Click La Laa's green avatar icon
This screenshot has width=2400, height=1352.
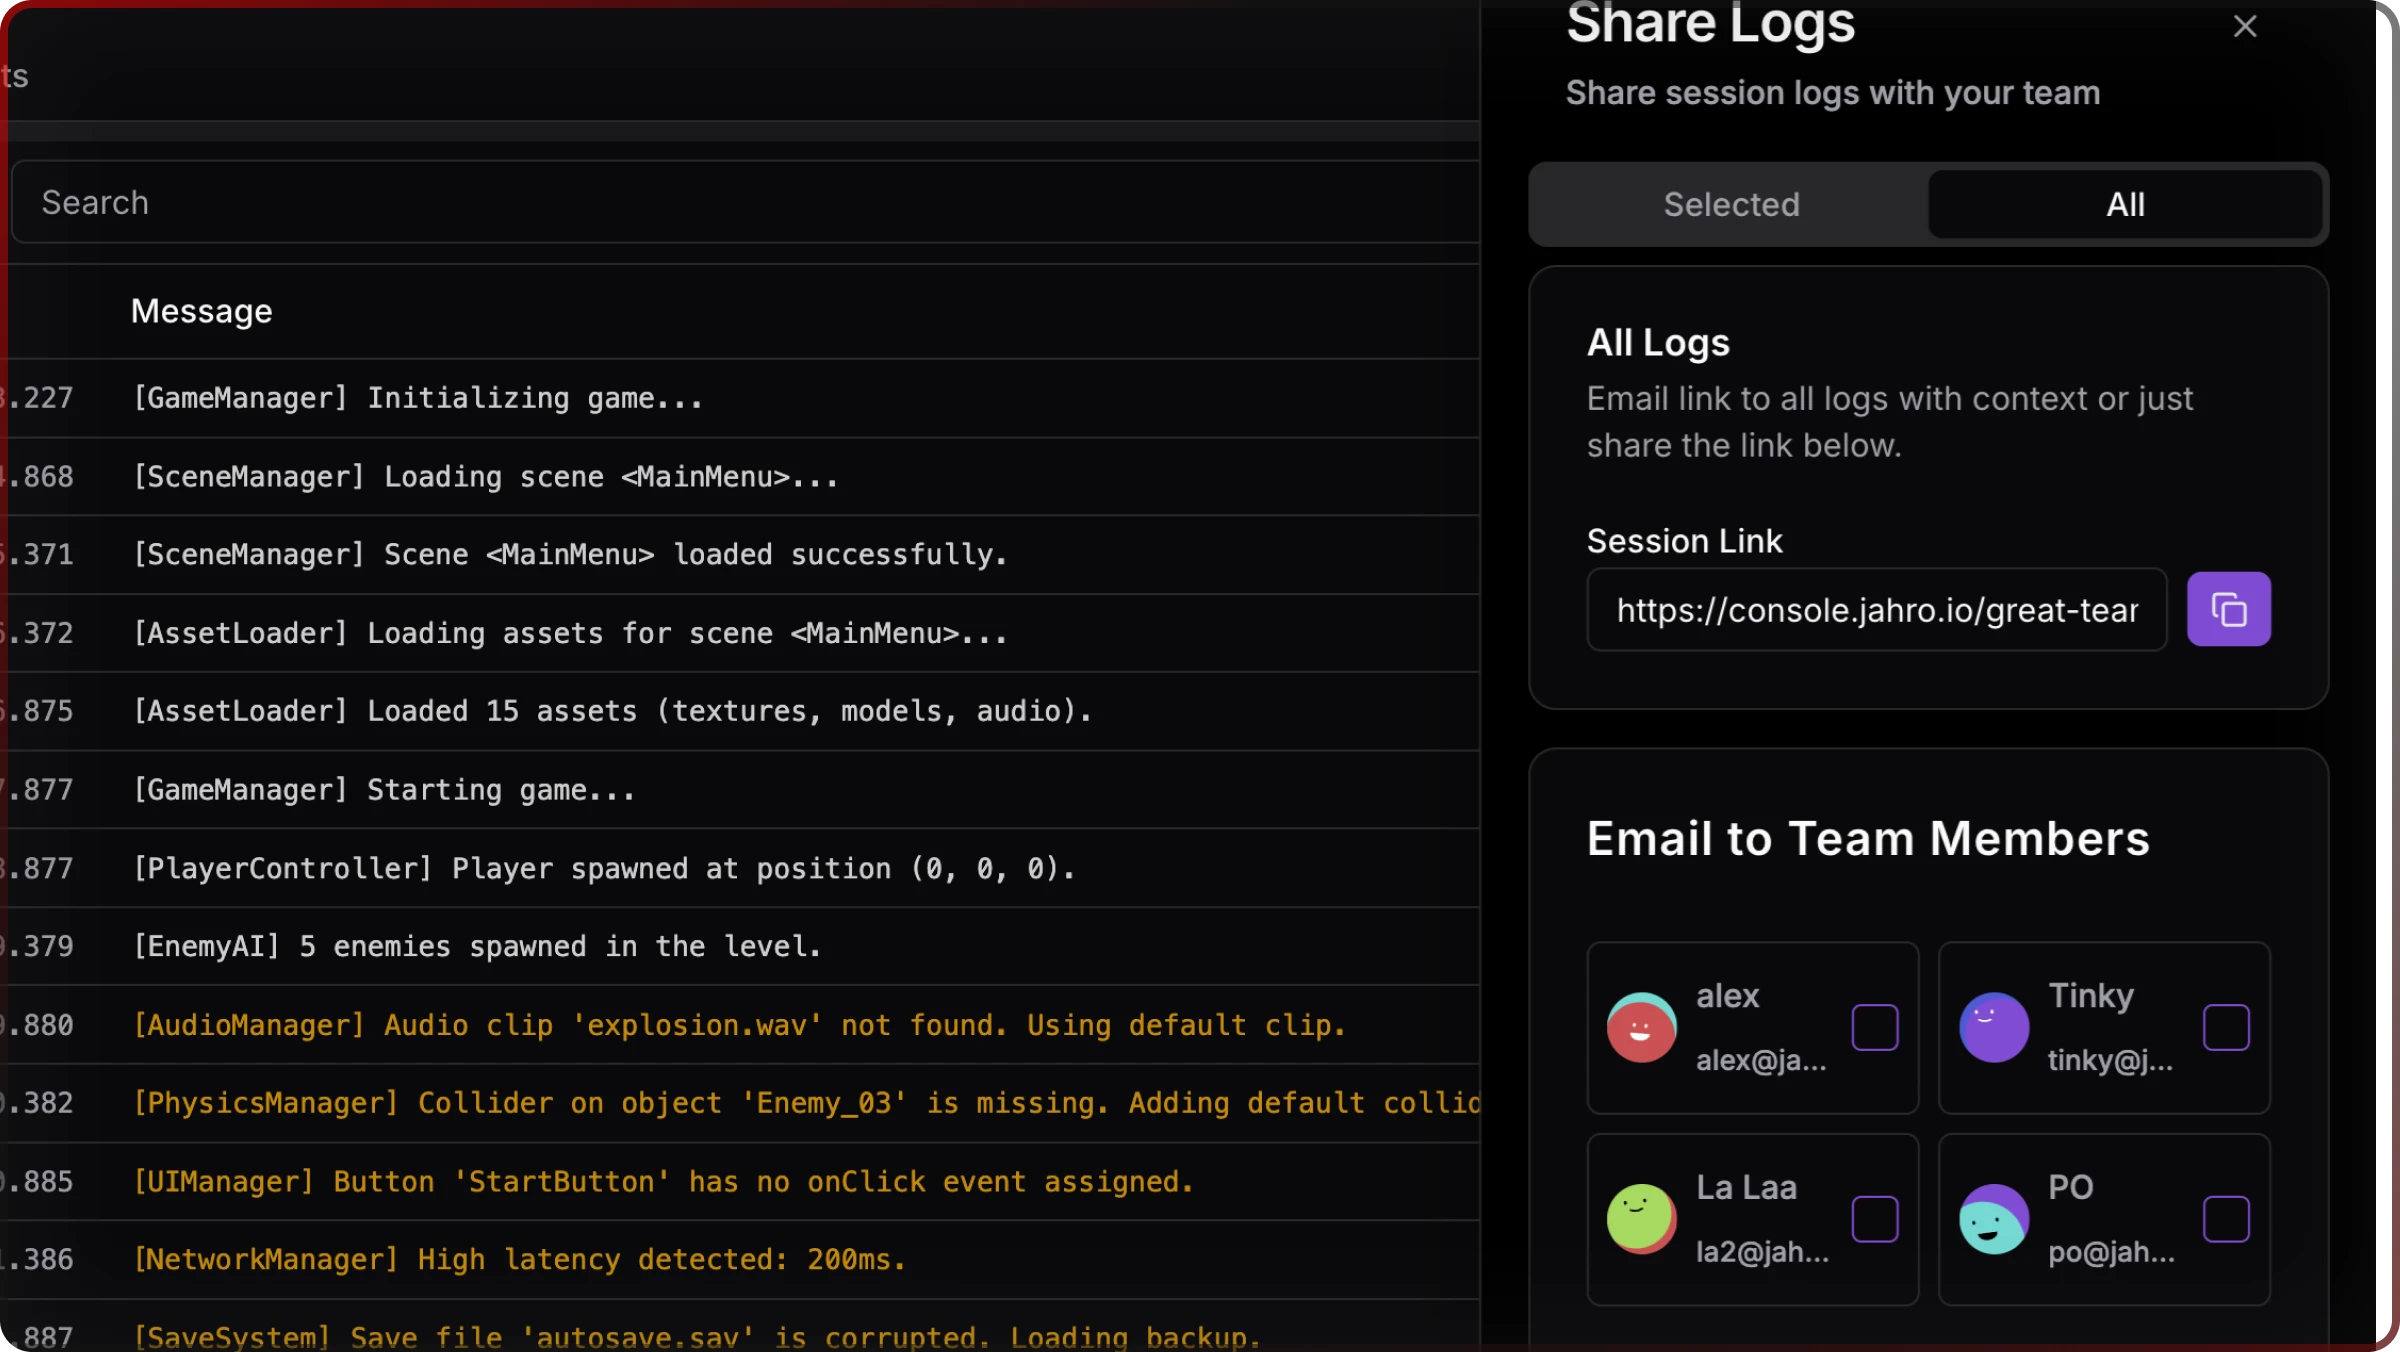tap(1641, 1218)
